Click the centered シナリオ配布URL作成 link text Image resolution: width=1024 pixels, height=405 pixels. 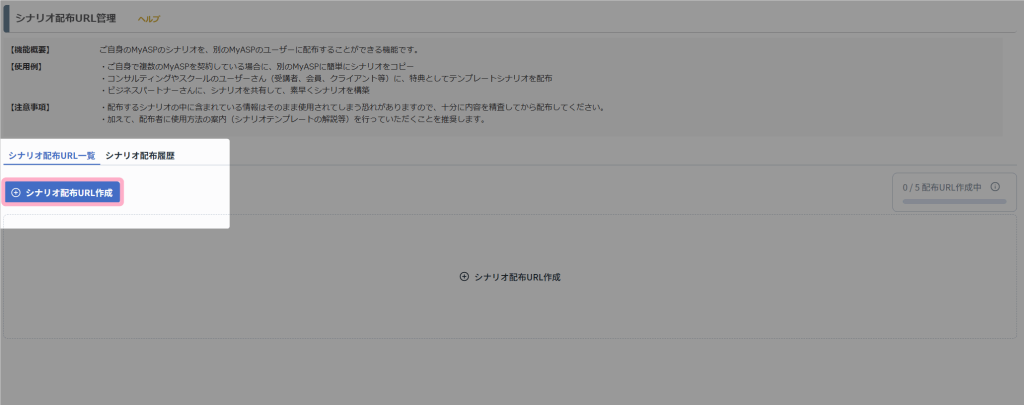517,276
